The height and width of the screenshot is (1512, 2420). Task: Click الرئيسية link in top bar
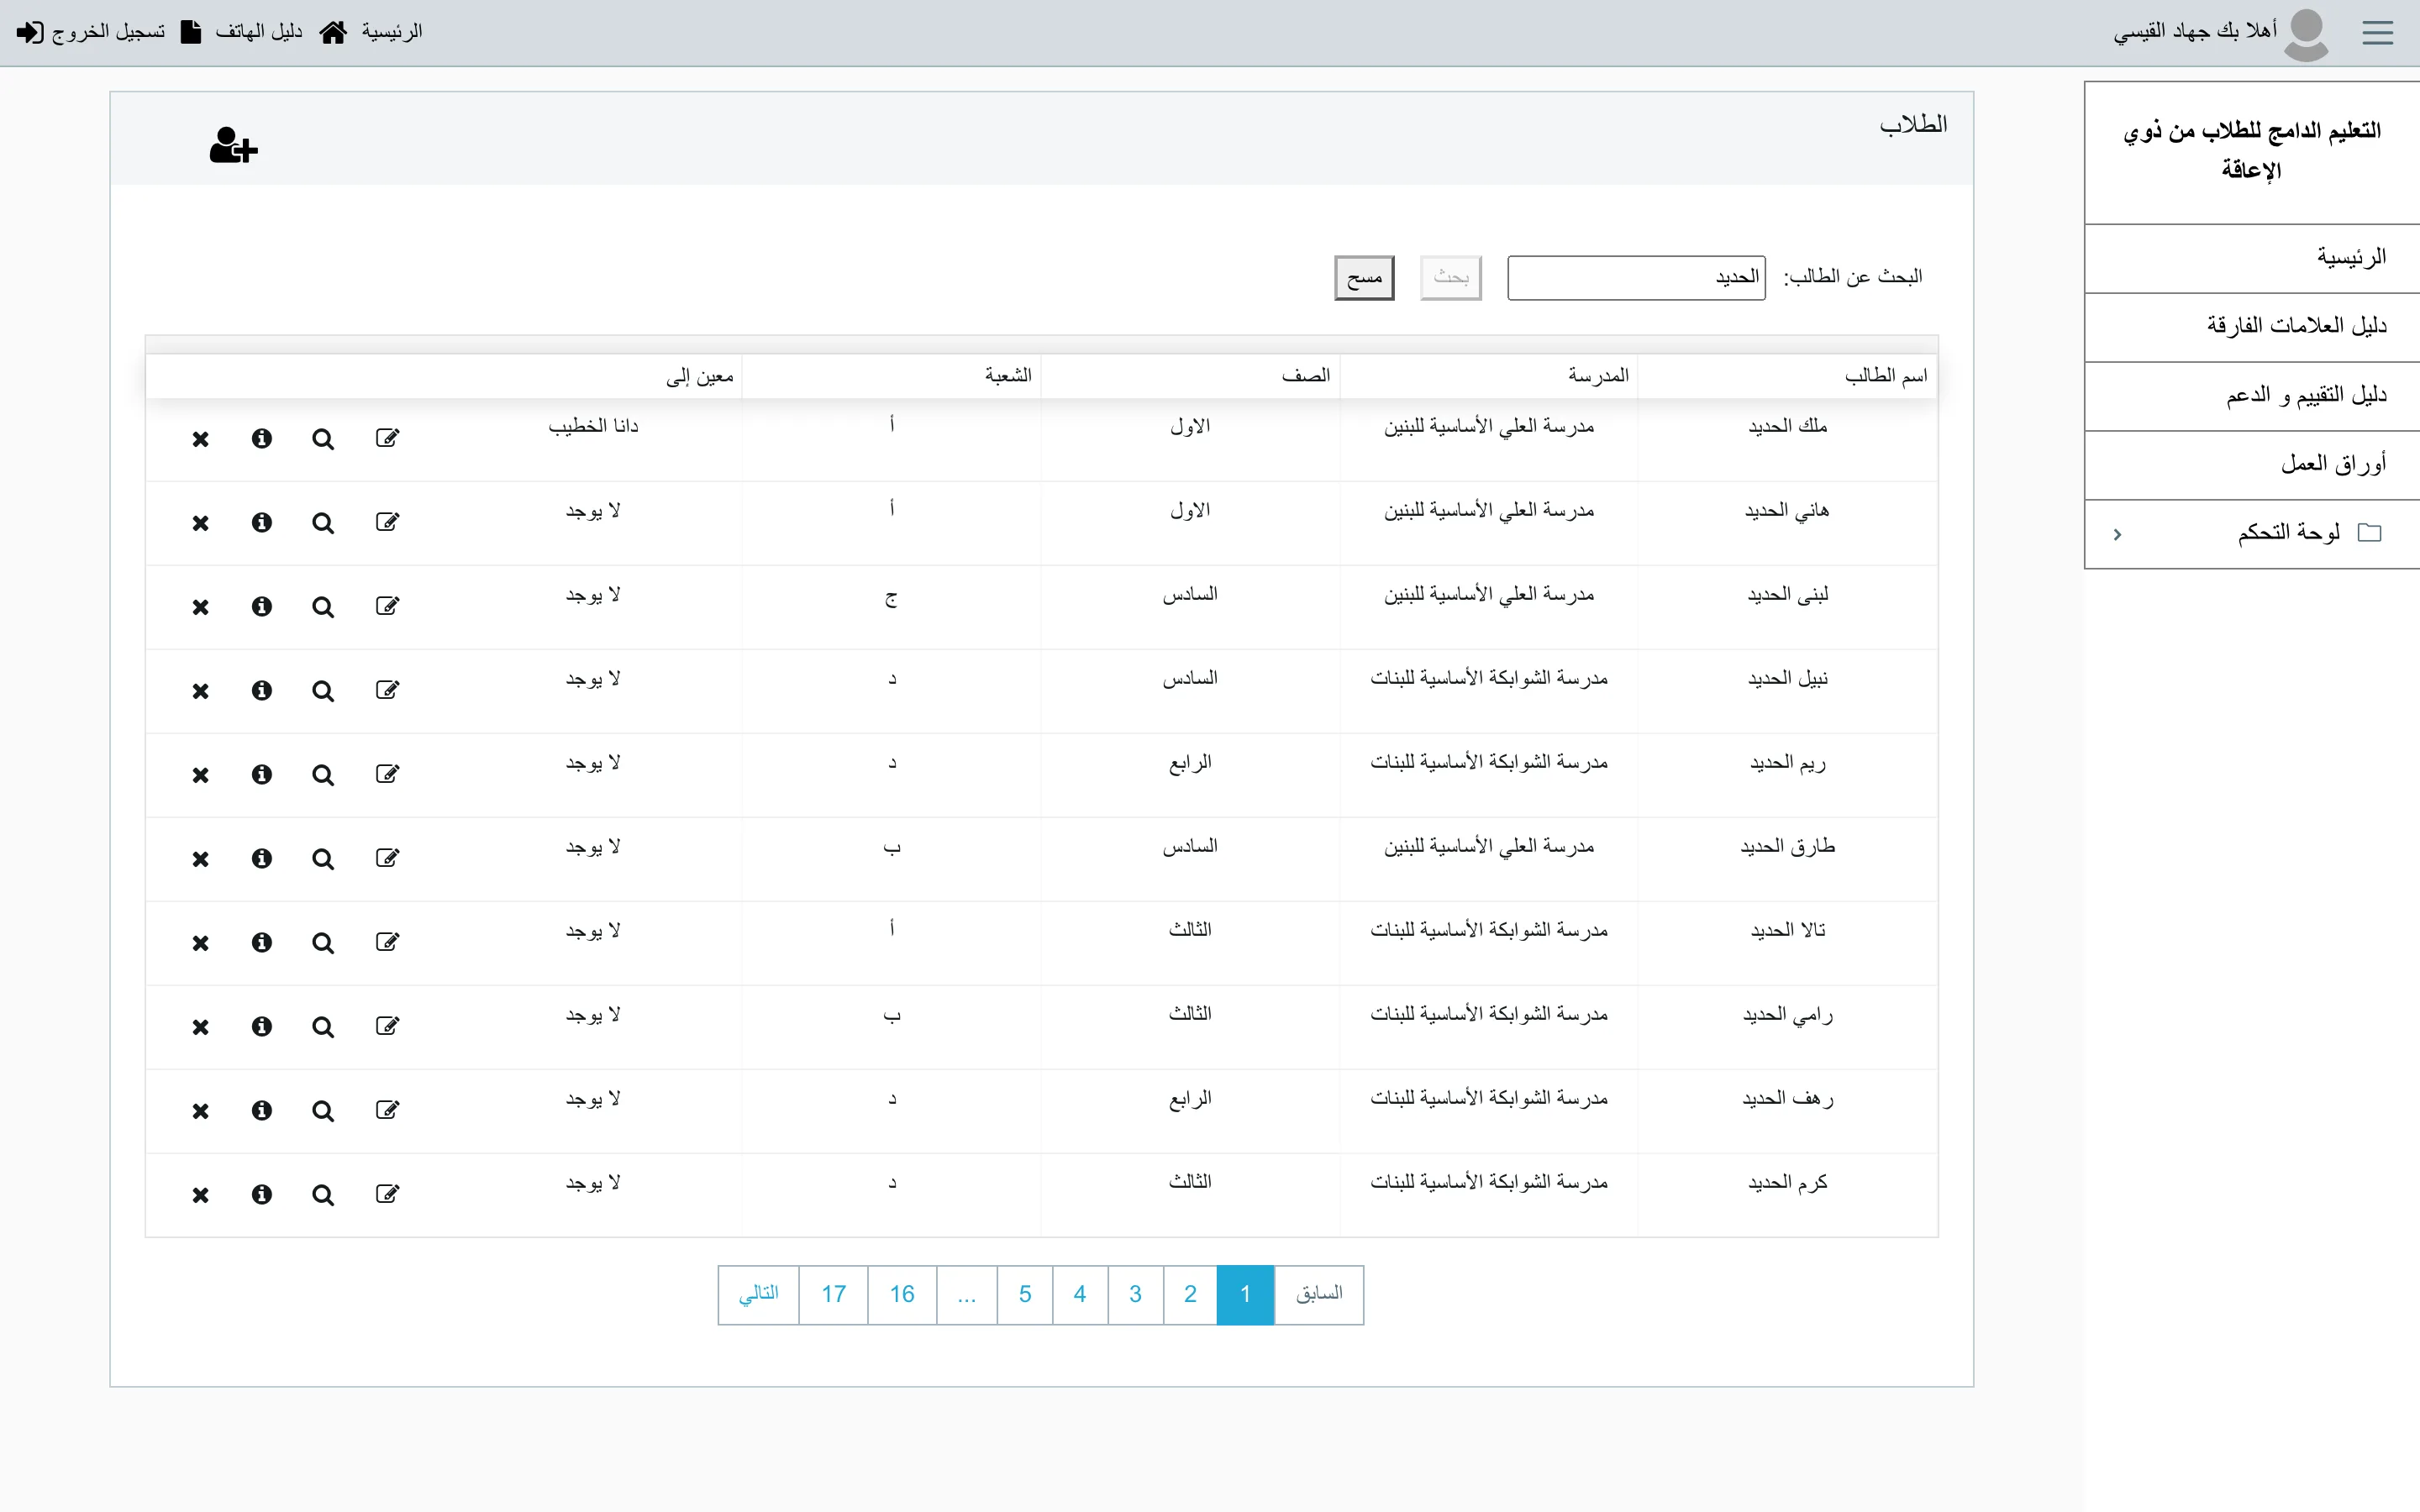(x=392, y=32)
